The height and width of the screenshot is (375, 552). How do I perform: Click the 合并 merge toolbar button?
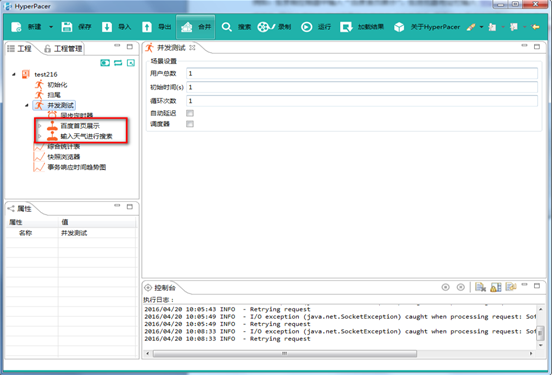pos(196,27)
